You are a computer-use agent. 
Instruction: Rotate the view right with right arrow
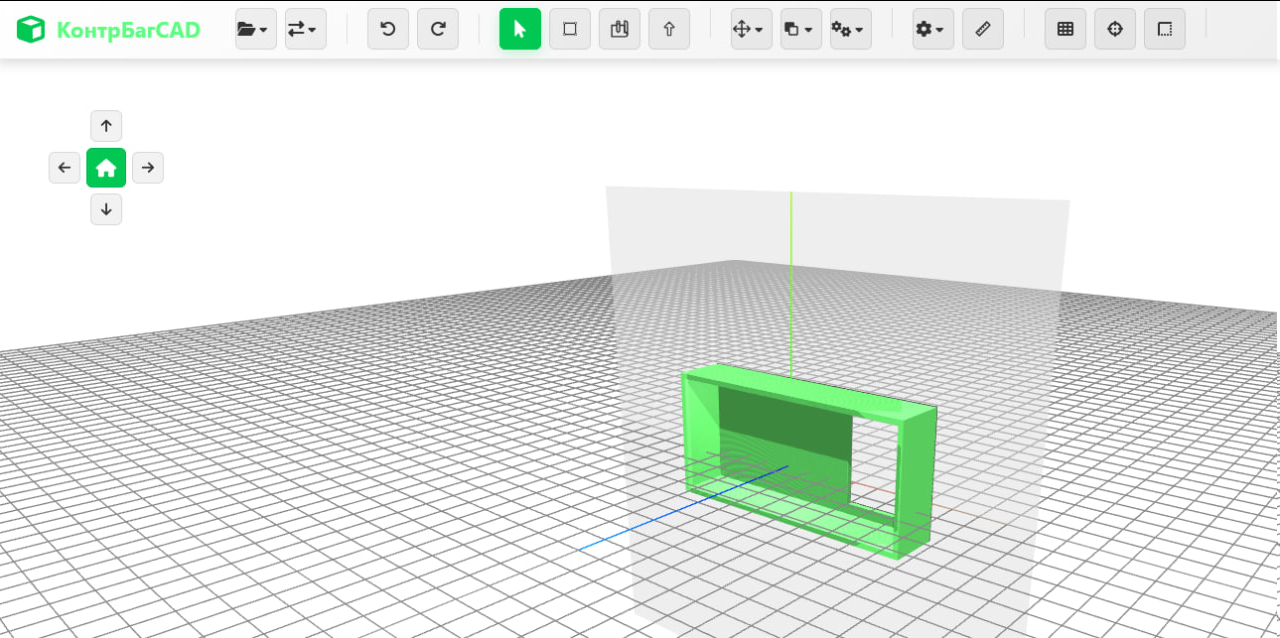point(148,168)
